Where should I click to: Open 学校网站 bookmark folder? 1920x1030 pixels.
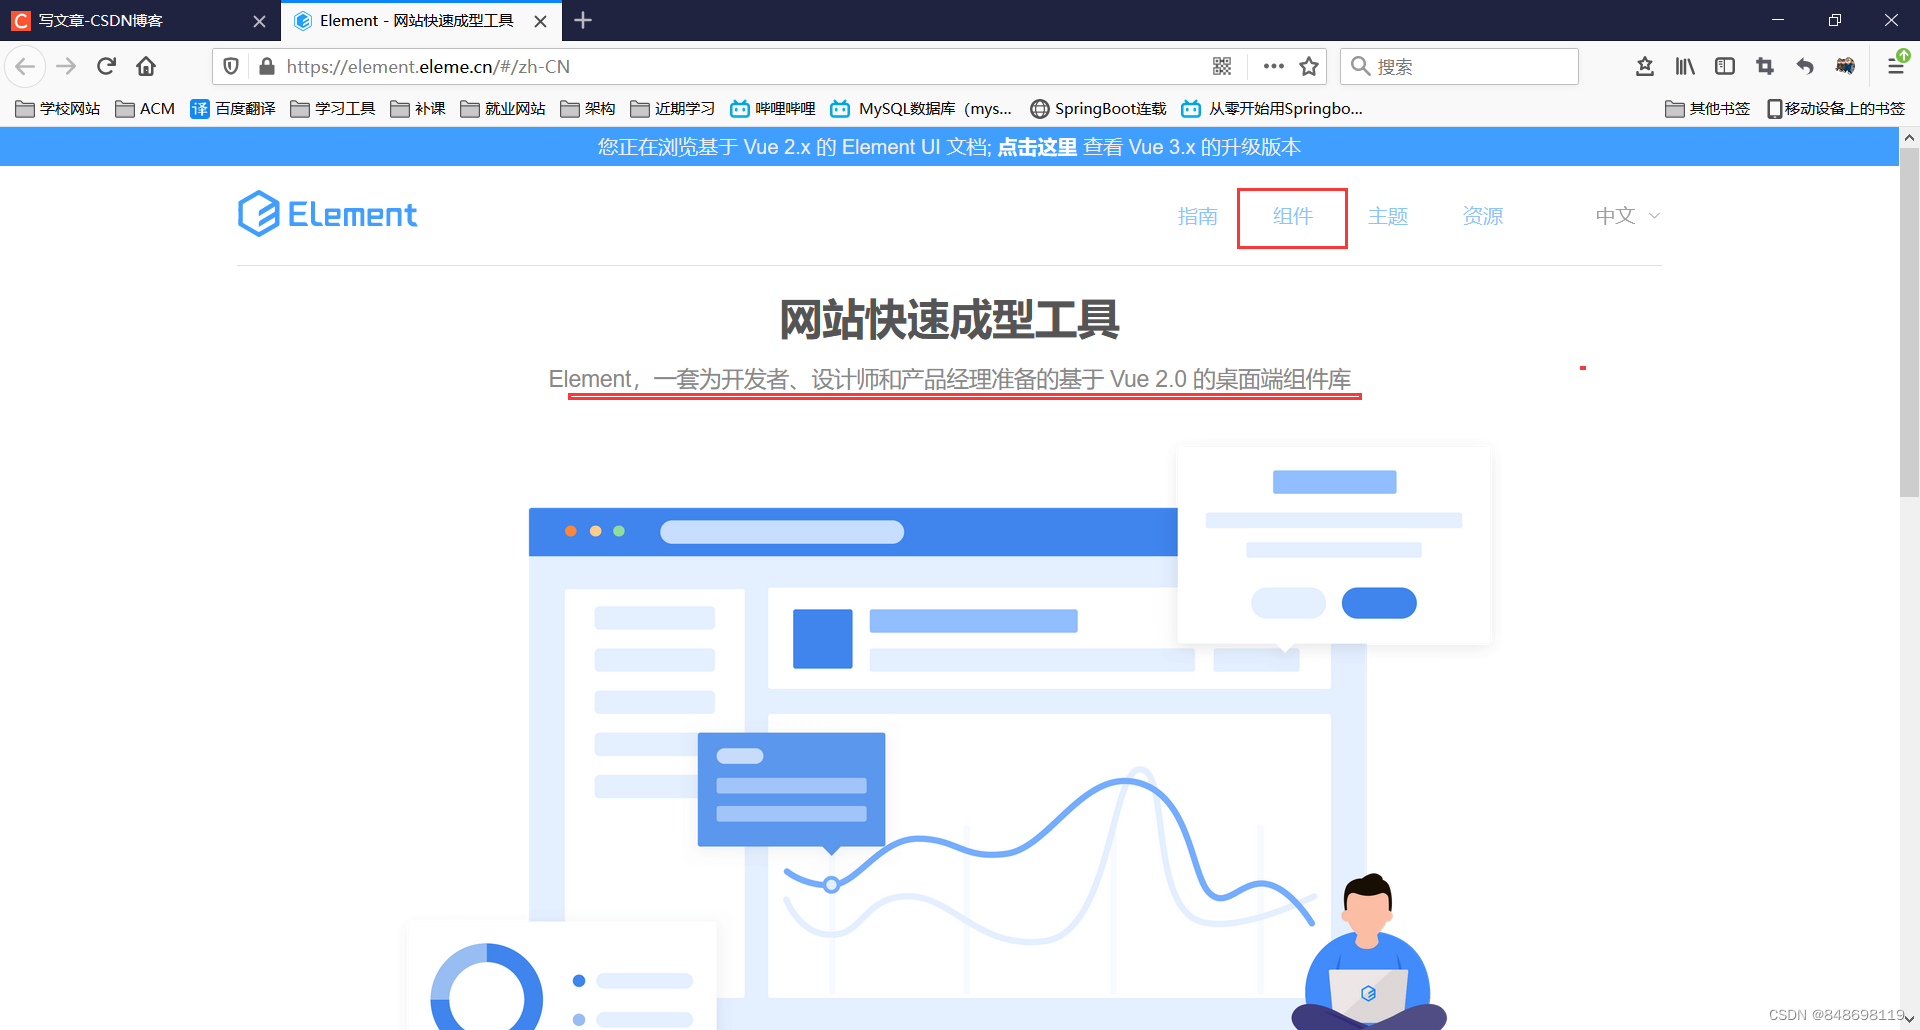(x=58, y=108)
